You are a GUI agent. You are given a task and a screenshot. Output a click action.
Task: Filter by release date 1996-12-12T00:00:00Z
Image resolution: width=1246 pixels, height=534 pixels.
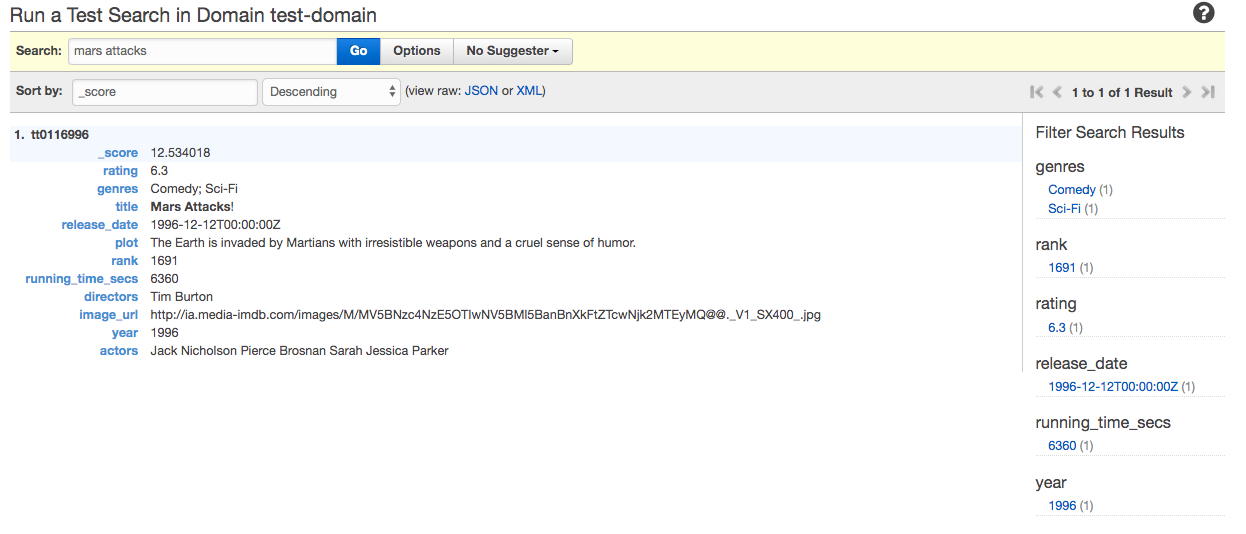click(1113, 387)
